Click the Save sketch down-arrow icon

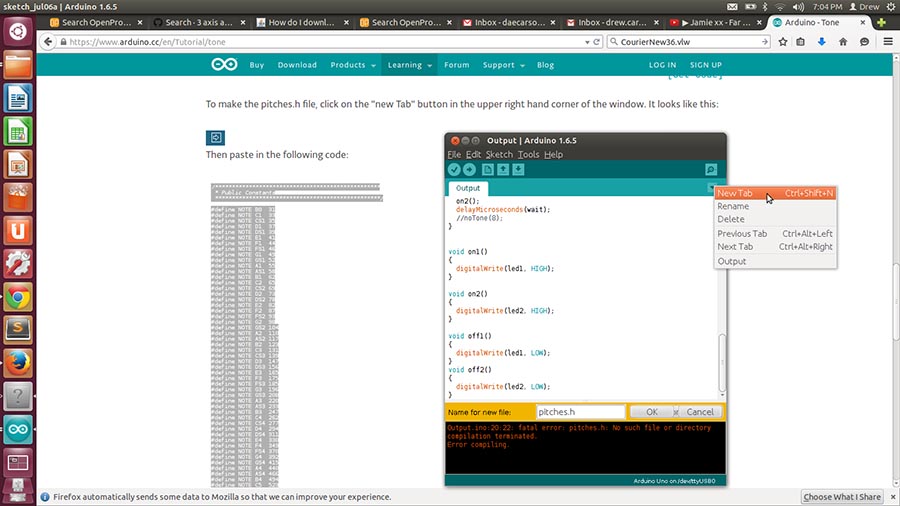point(518,169)
